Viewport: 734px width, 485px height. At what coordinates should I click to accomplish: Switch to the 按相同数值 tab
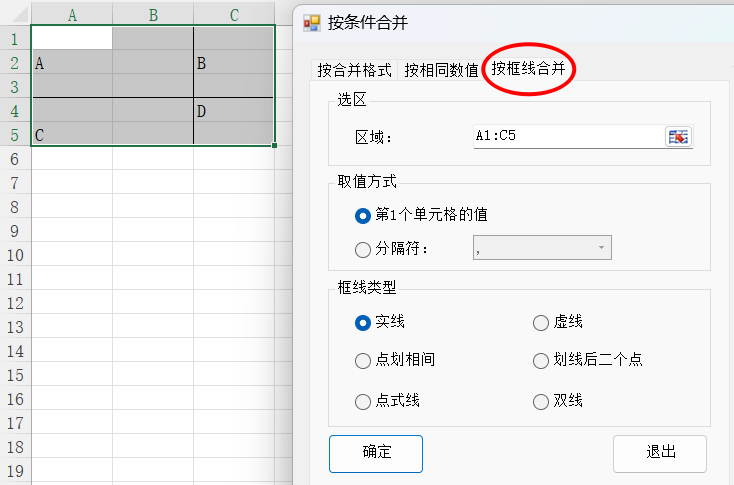pyautogui.click(x=440, y=70)
